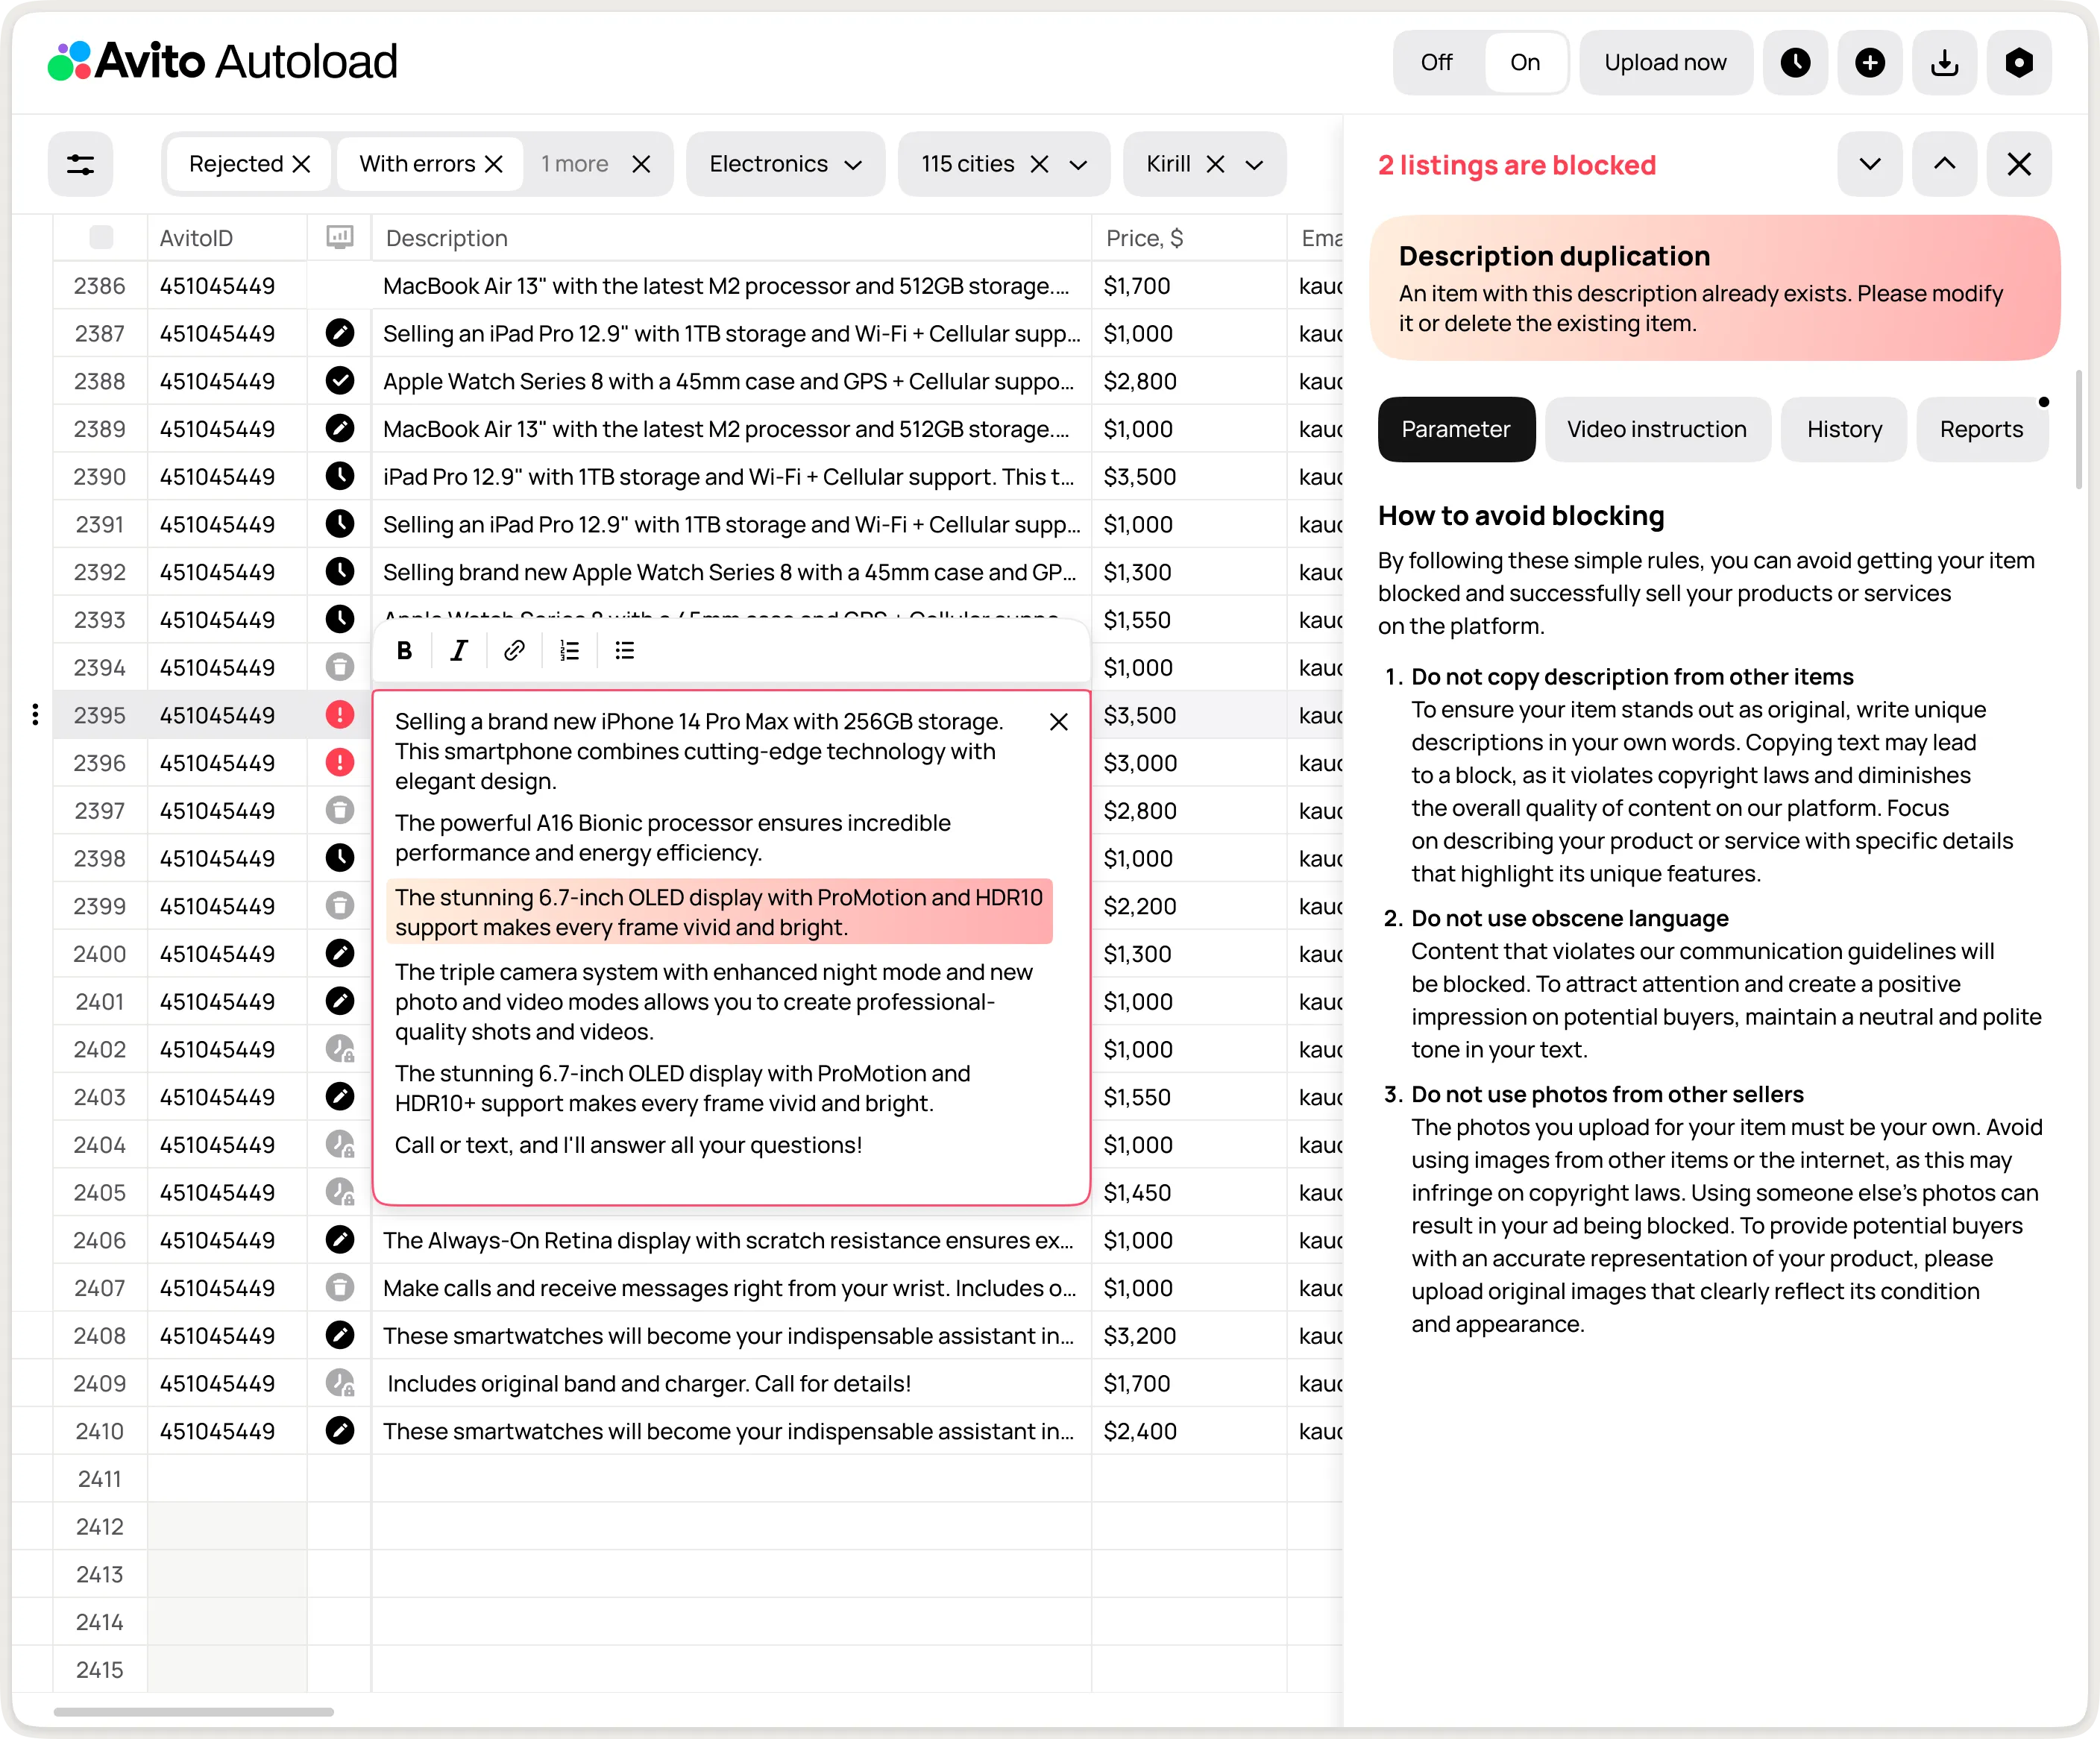Expand the 115 cities dropdown arrow
The width and height of the screenshot is (2100, 1739).
[x=1078, y=165]
